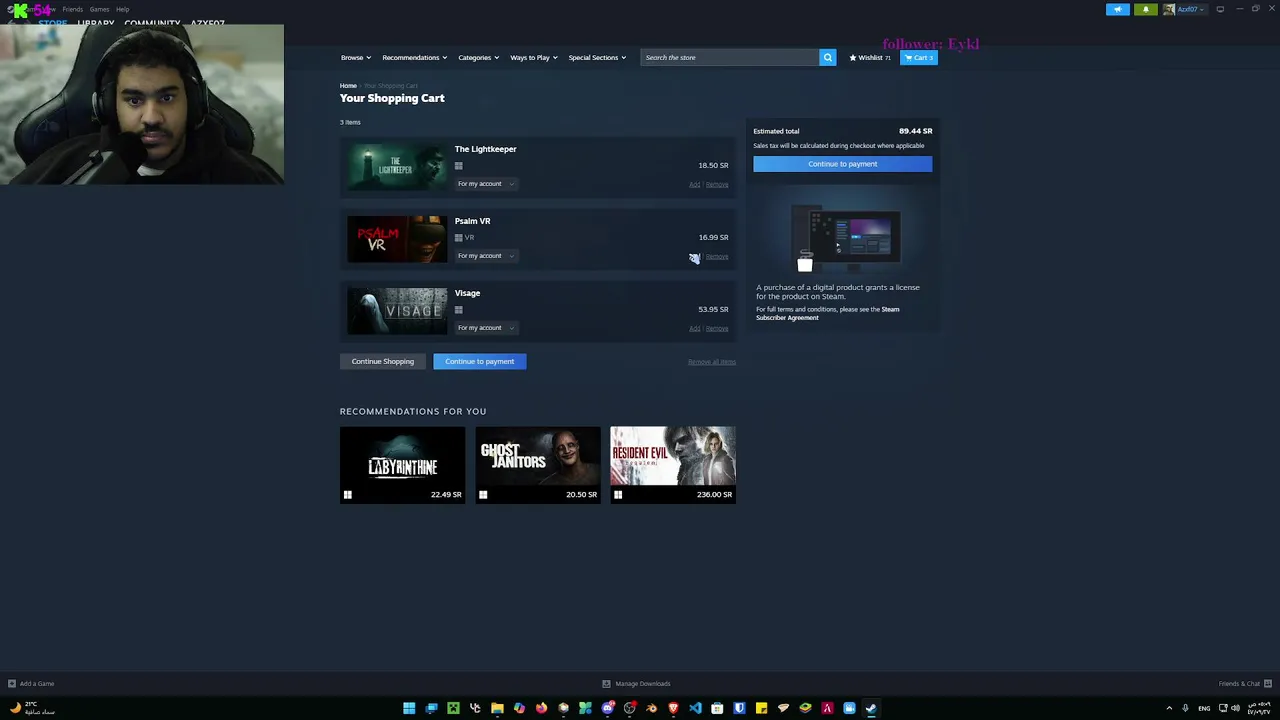Image resolution: width=1280 pixels, height=720 pixels.
Task: Open the Wishlist button
Action: tap(870, 57)
